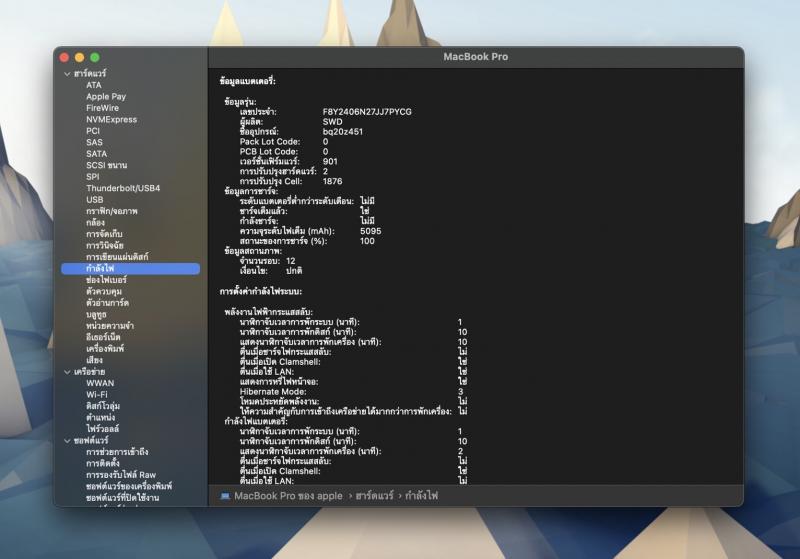Open หน่วยความจำ entry

coord(110,326)
